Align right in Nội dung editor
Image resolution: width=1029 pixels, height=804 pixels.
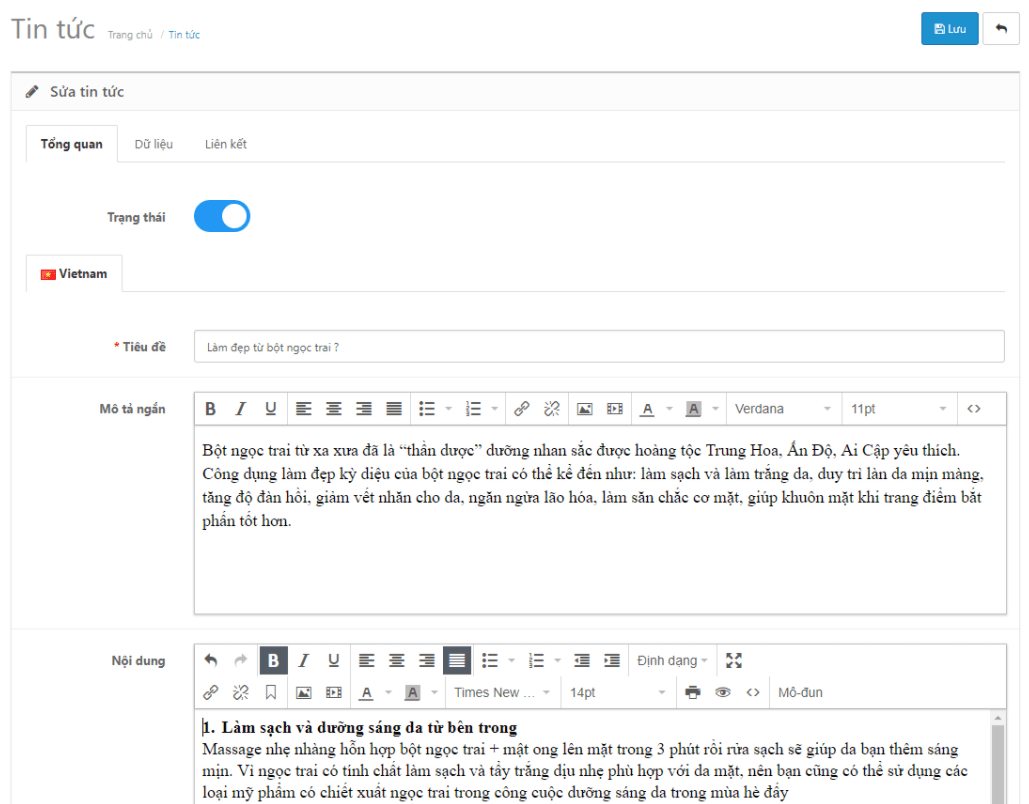tap(427, 660)
